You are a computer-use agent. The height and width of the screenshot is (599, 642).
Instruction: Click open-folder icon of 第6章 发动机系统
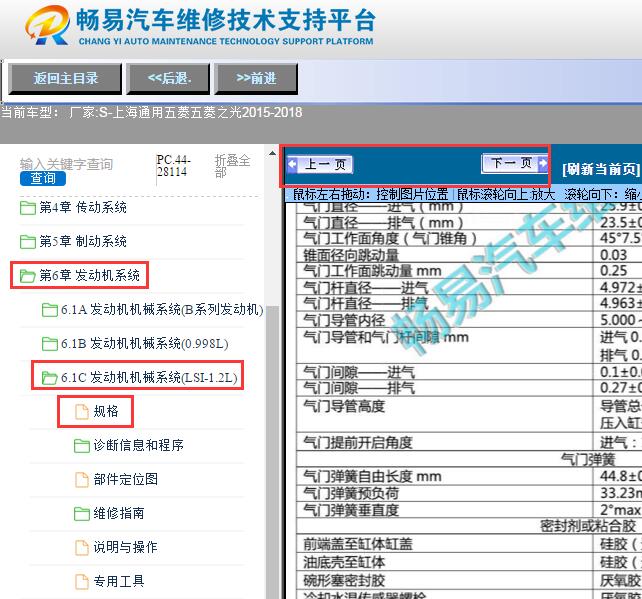click(x=27, y=276)
